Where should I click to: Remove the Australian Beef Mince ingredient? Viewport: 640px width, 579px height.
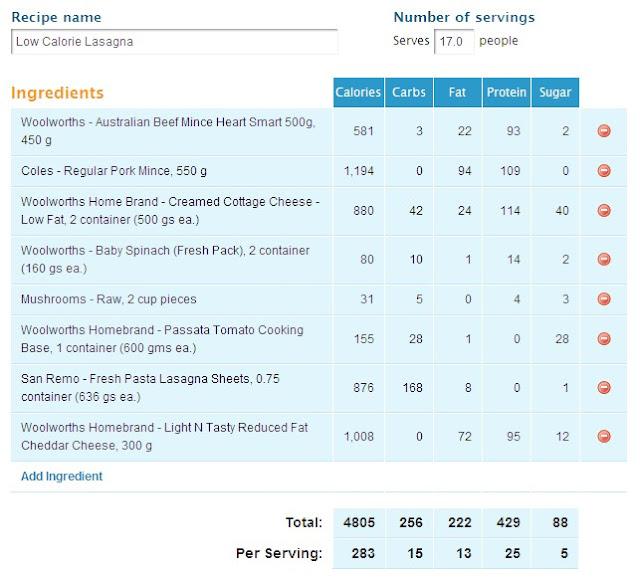click(x=604, y=131)
